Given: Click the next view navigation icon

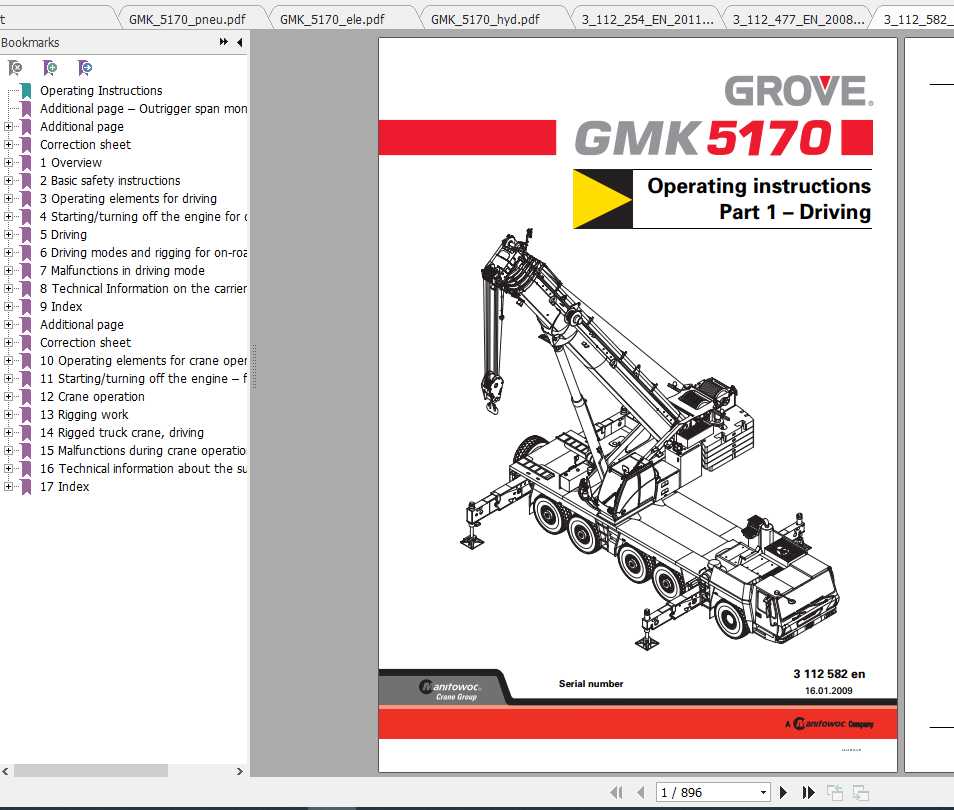Looking at the screenshot, I should tap(860, 792).
